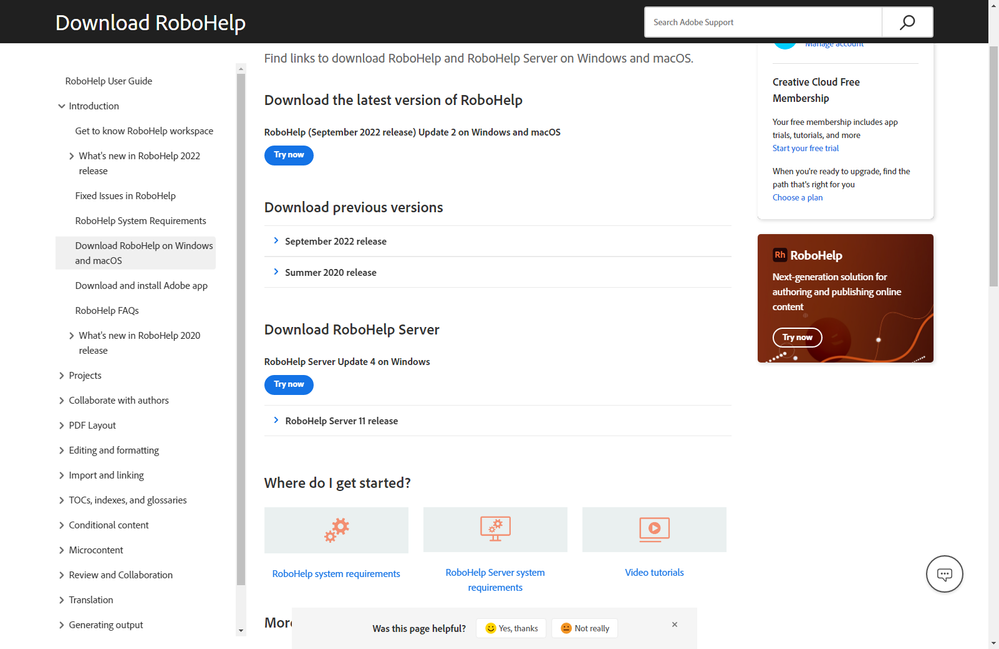The width and height of the screenshot is (999, 649).
Task: Expand What's new in RoboHelp 2020 release
Action: [71, 336]
